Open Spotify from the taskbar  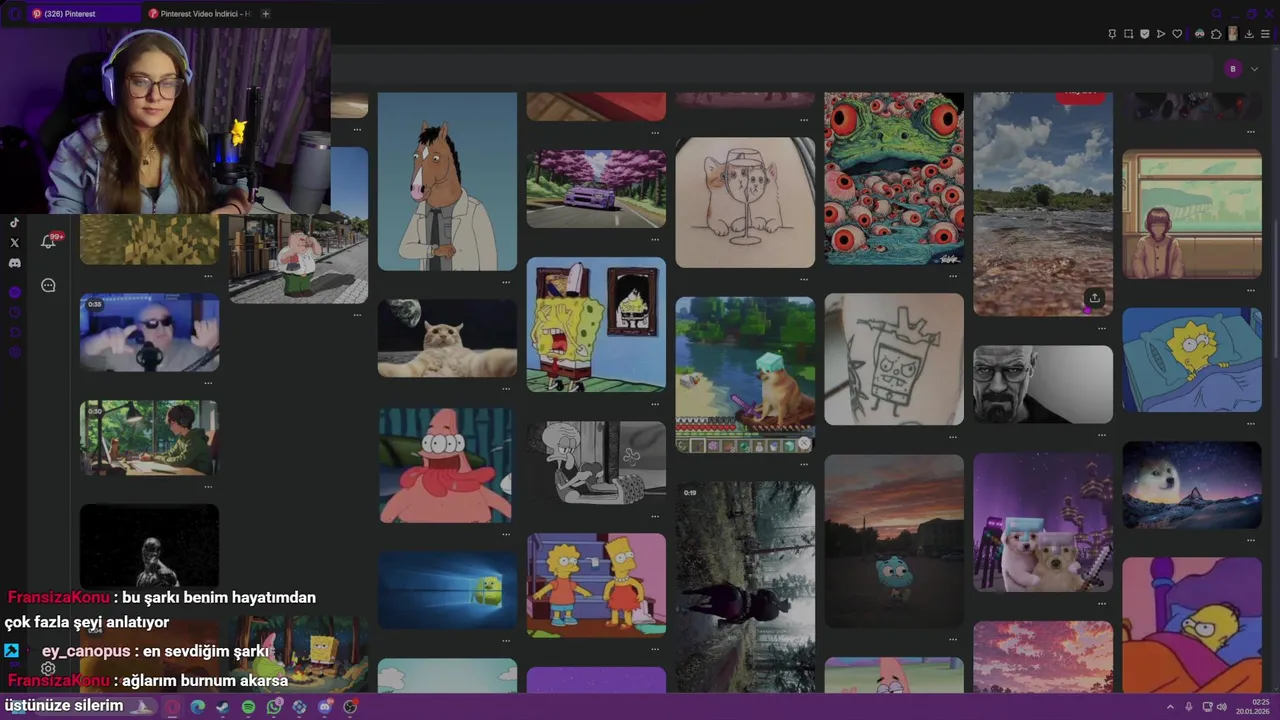[x=248, y=707]
